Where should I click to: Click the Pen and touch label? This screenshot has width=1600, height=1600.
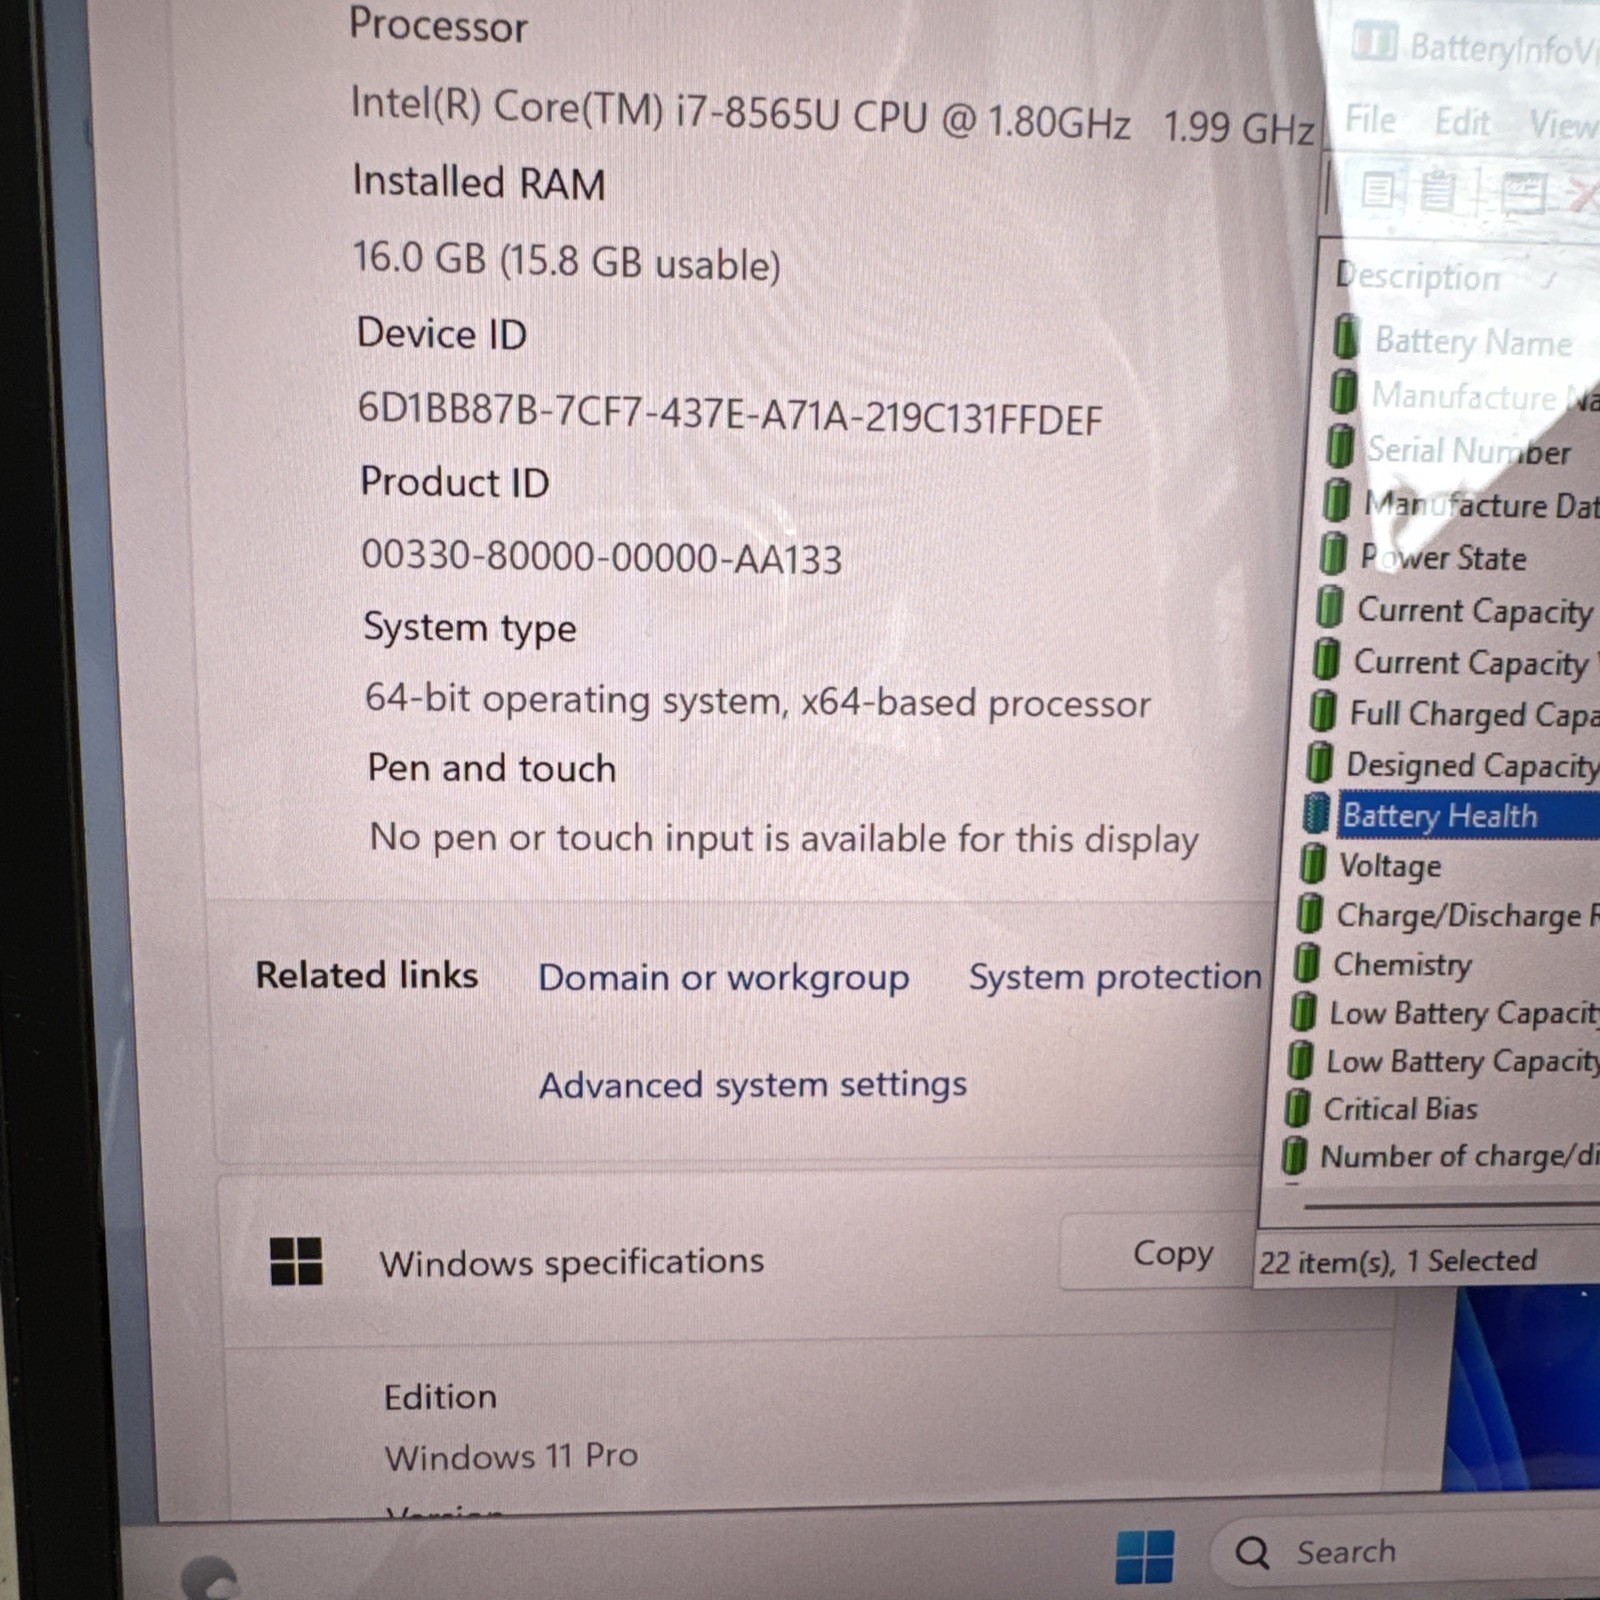[x=491, y=768]
